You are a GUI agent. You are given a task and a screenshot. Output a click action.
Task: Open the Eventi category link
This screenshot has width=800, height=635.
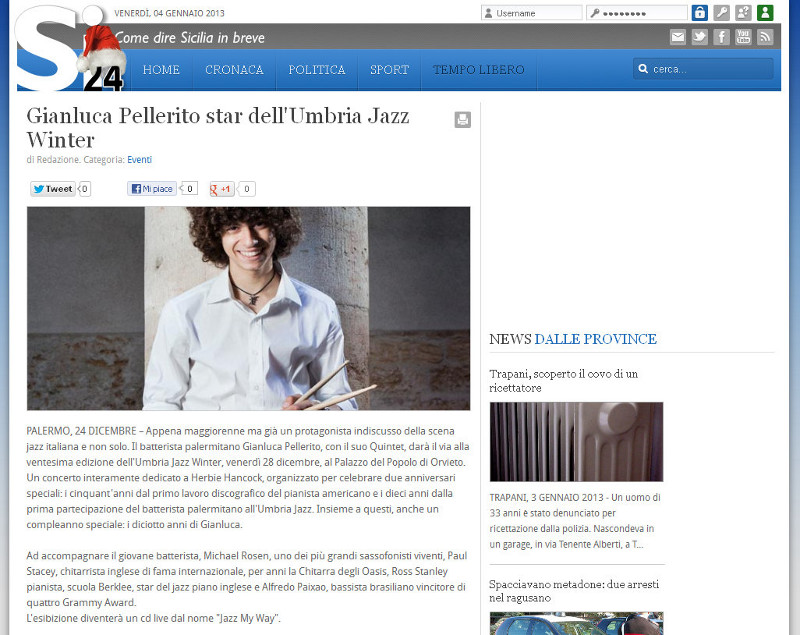(x=139, y=160)
